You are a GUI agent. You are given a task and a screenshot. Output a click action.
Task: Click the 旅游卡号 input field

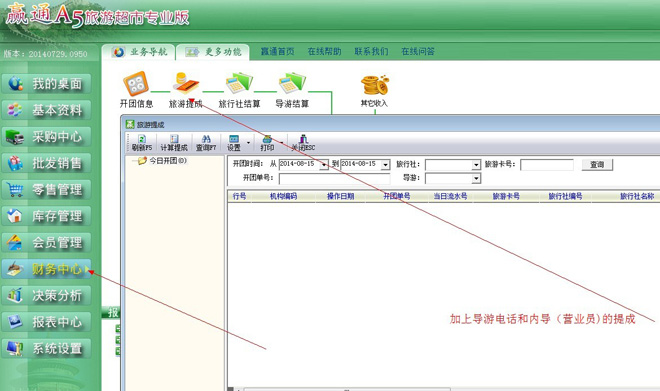[547, 165]
